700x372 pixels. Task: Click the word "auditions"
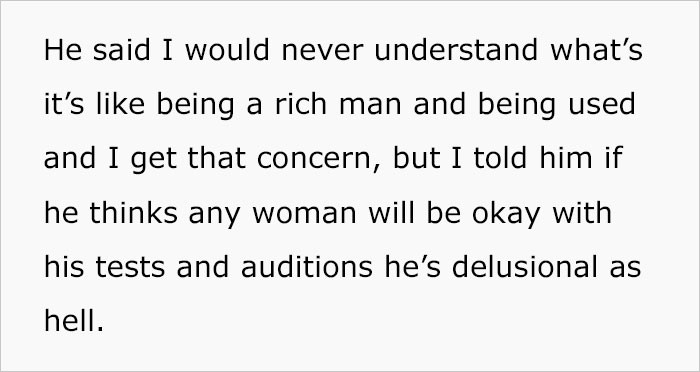tap(307, 267)
